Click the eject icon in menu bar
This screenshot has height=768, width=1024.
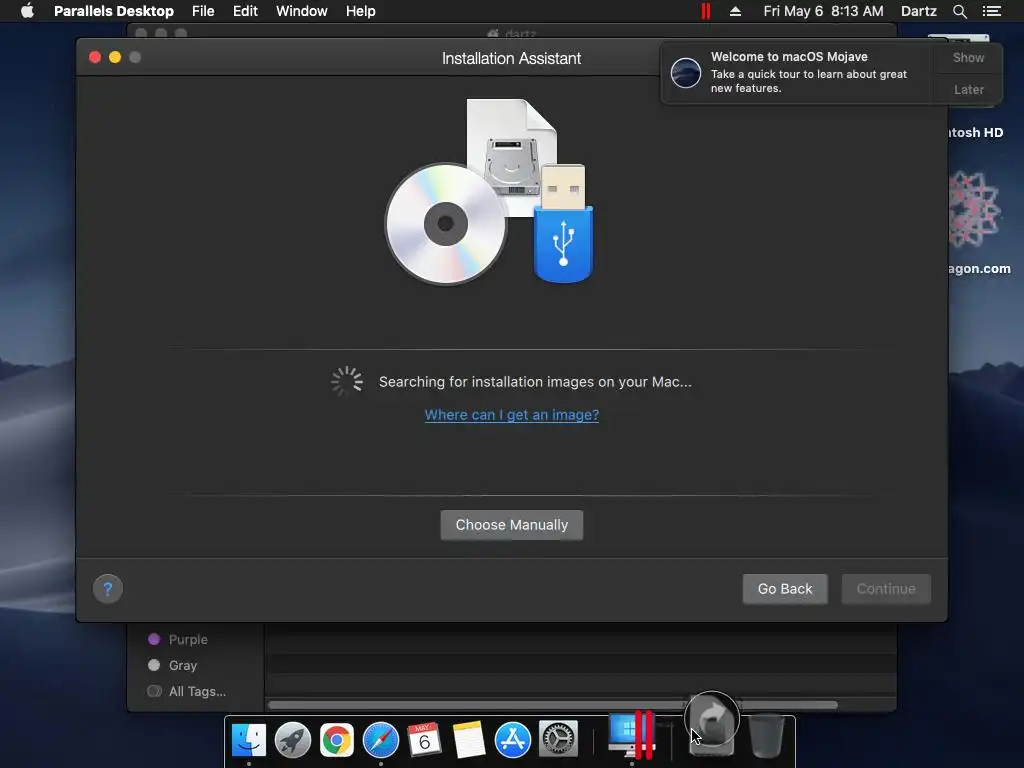(735, 11)
